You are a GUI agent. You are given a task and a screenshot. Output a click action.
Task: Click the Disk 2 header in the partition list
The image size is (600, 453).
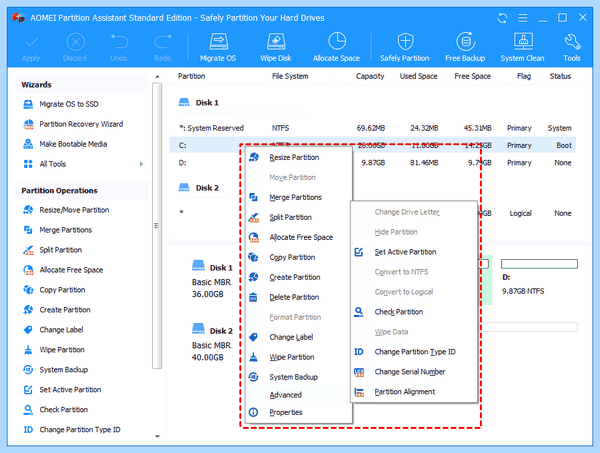(x=199, y=188)
